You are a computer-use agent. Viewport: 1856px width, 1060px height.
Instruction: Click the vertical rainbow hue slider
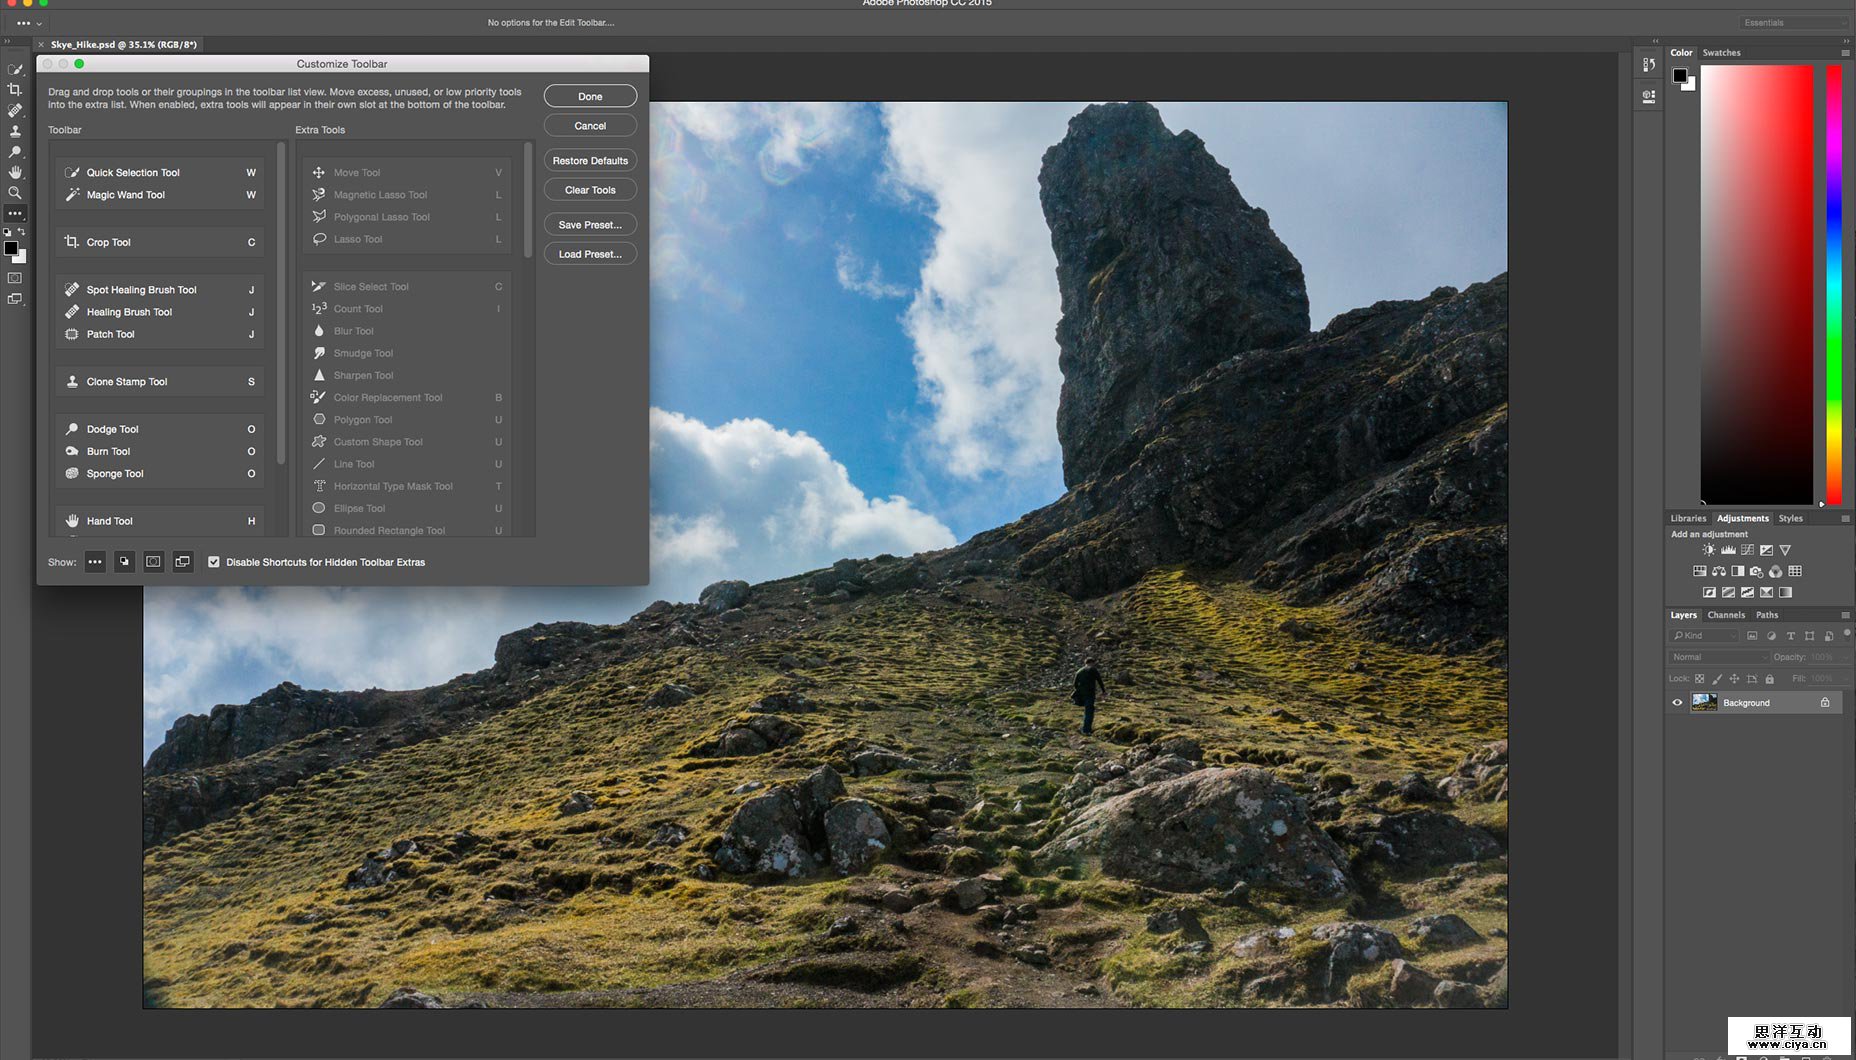click(x=1834, y=285)
